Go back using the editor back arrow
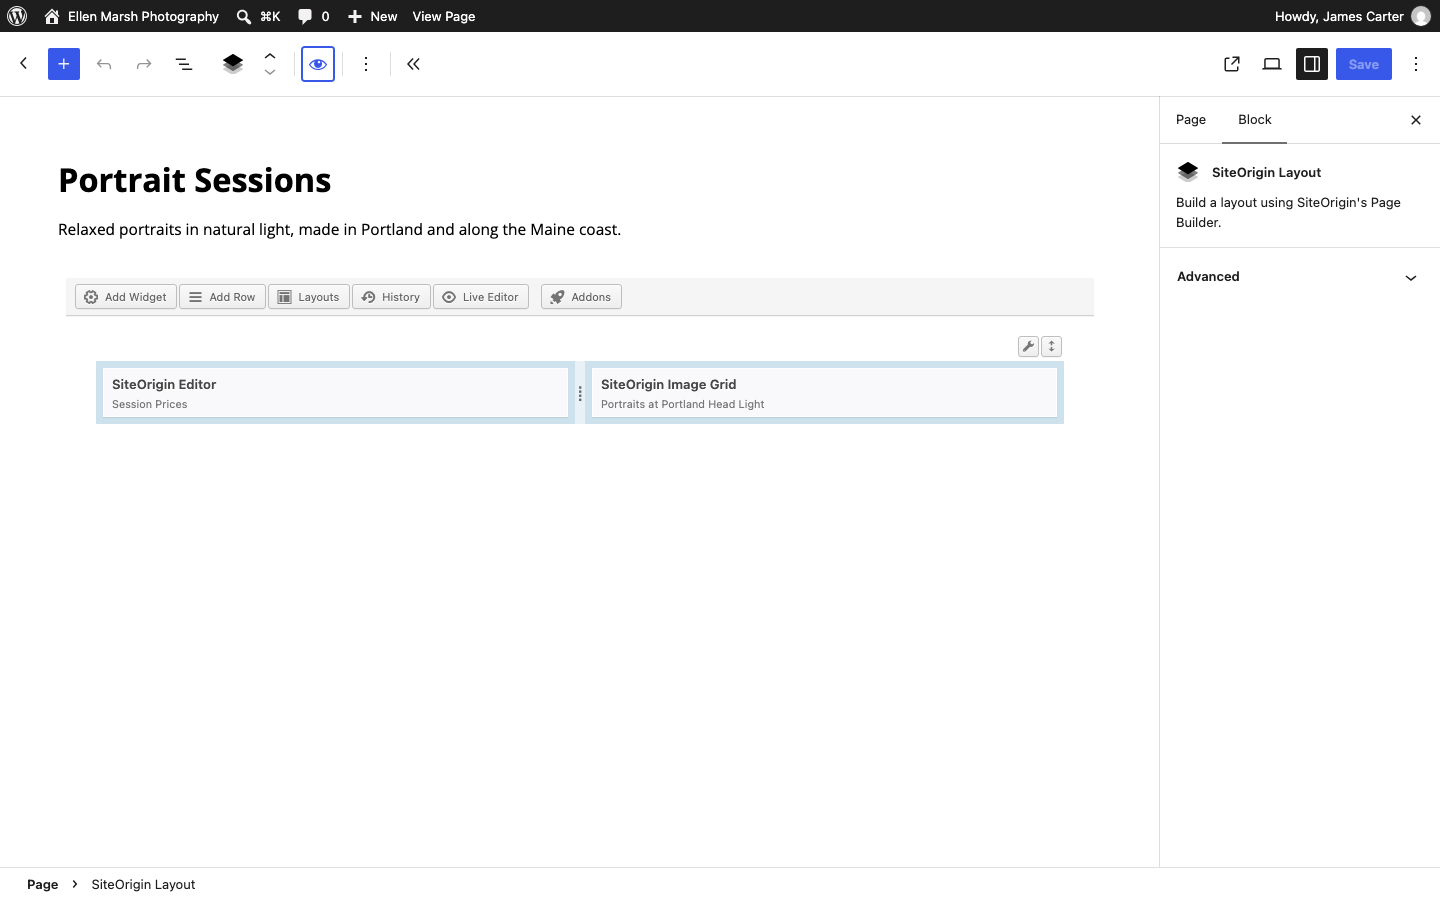Screen dimensions: 1440x900 [x=24, y=64]
